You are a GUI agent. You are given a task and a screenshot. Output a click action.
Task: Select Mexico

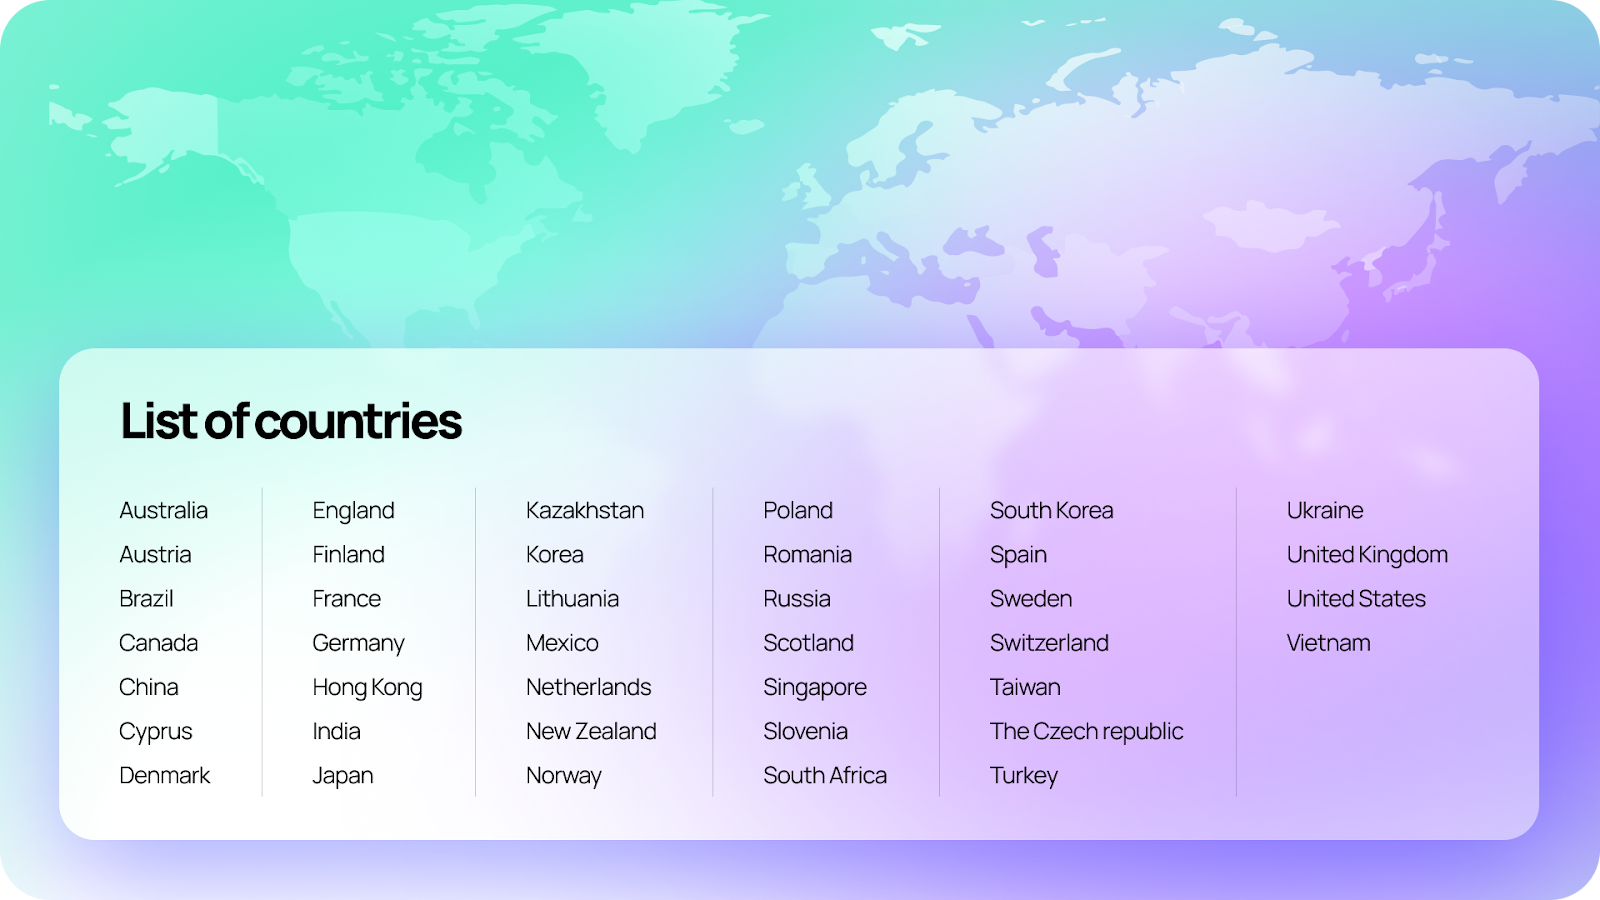[x=563, y=642]
